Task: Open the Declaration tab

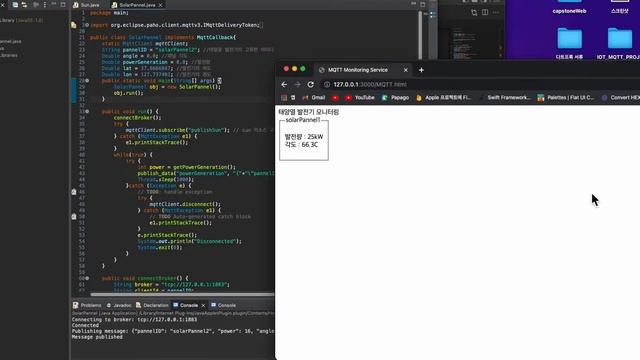Action: (152, 305)
